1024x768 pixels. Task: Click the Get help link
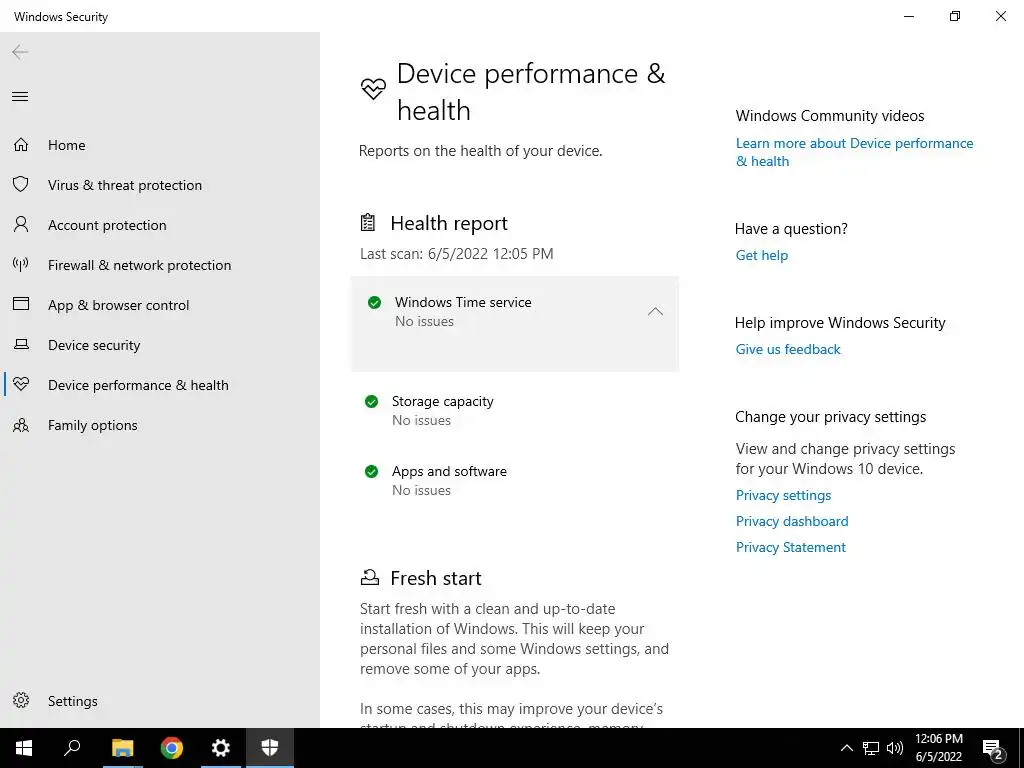(x=761, y=255)
